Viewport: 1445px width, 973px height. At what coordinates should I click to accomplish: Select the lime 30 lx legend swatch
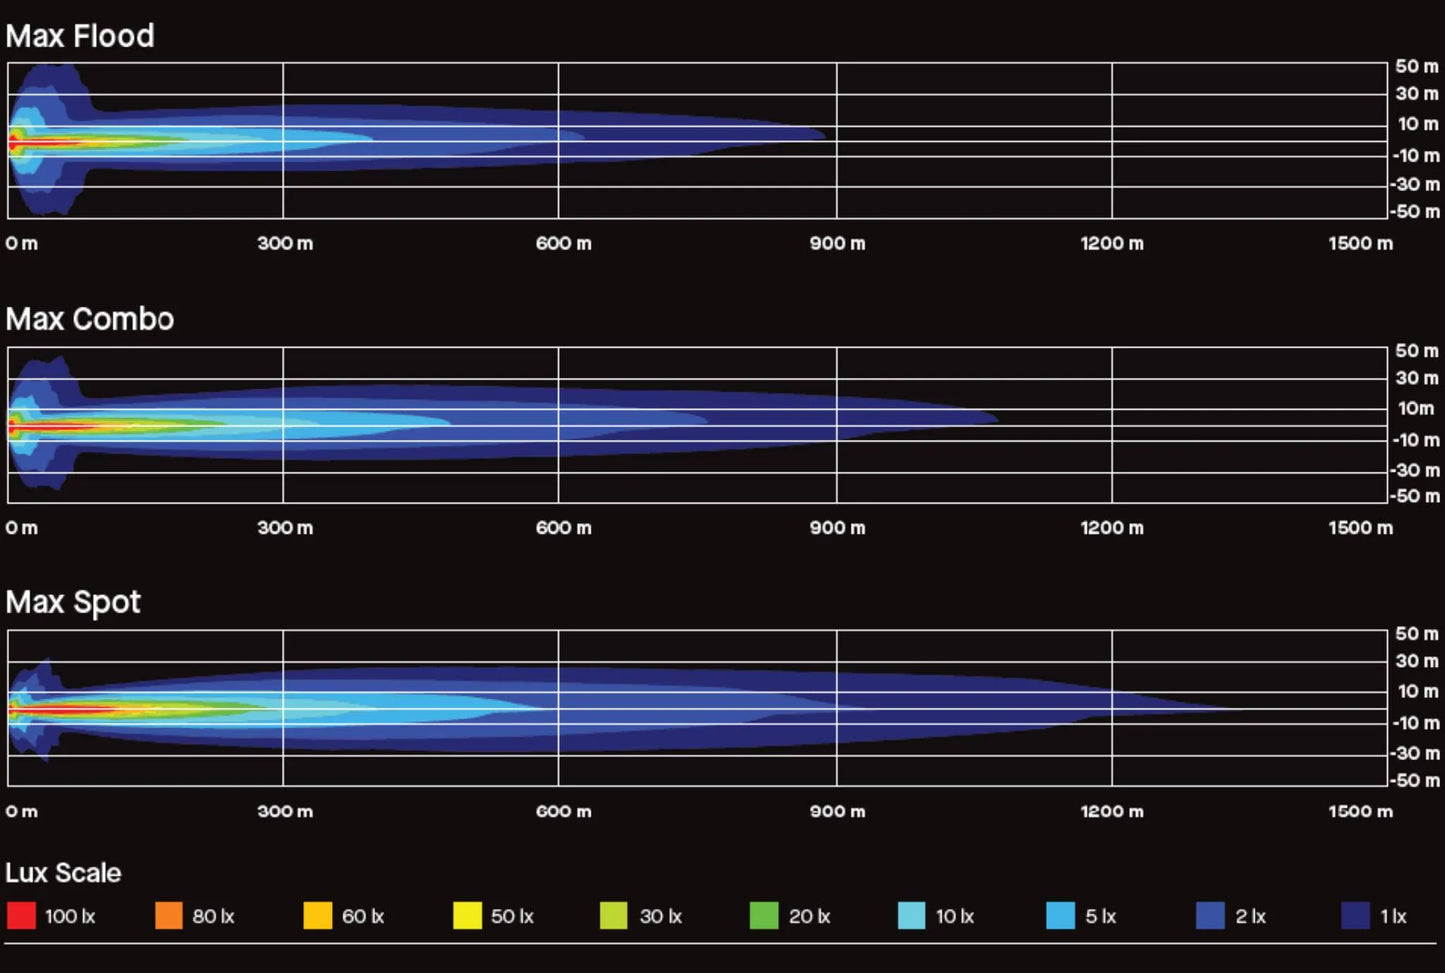(613, 915)
